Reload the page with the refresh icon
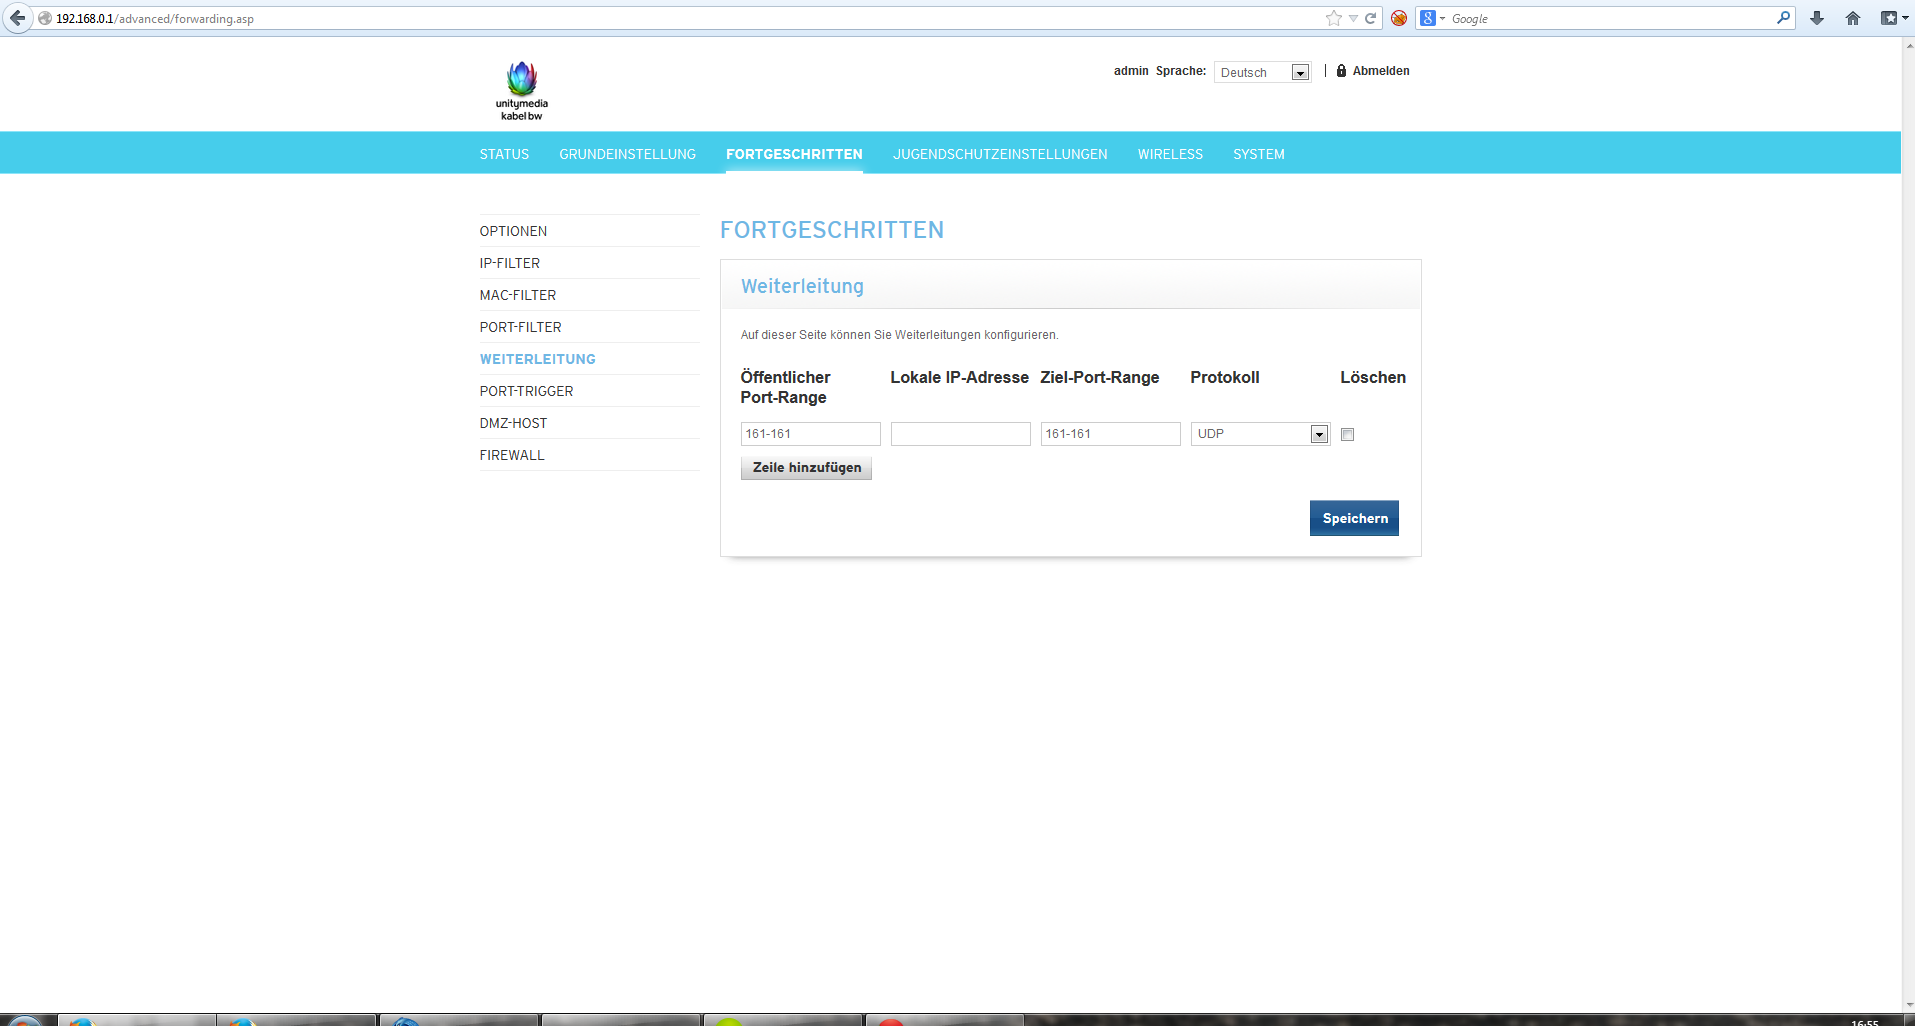Viewport: 1915px width, 1026px height. pos(1371,18)
